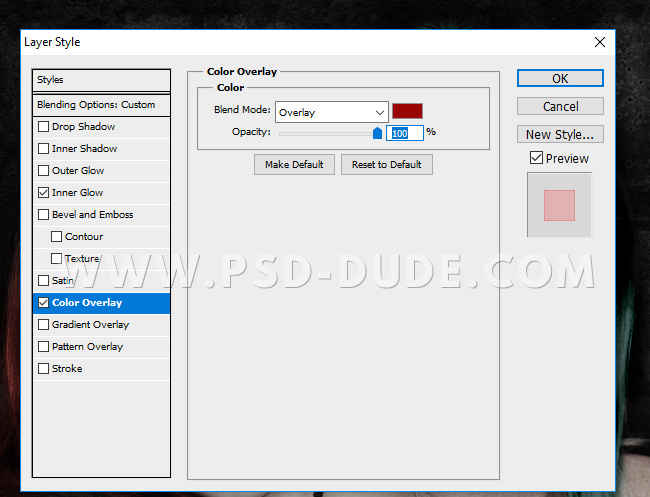
Task: Select the Inner Glow row label
Action: [x=78, y=192]
